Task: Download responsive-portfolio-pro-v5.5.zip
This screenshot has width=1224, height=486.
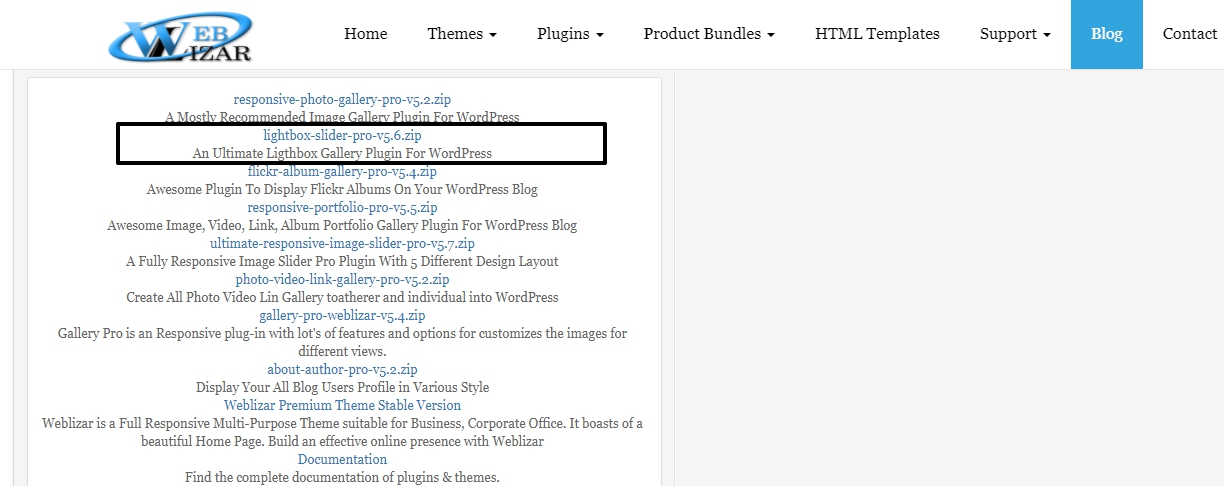Action: [x=342, y=207]
